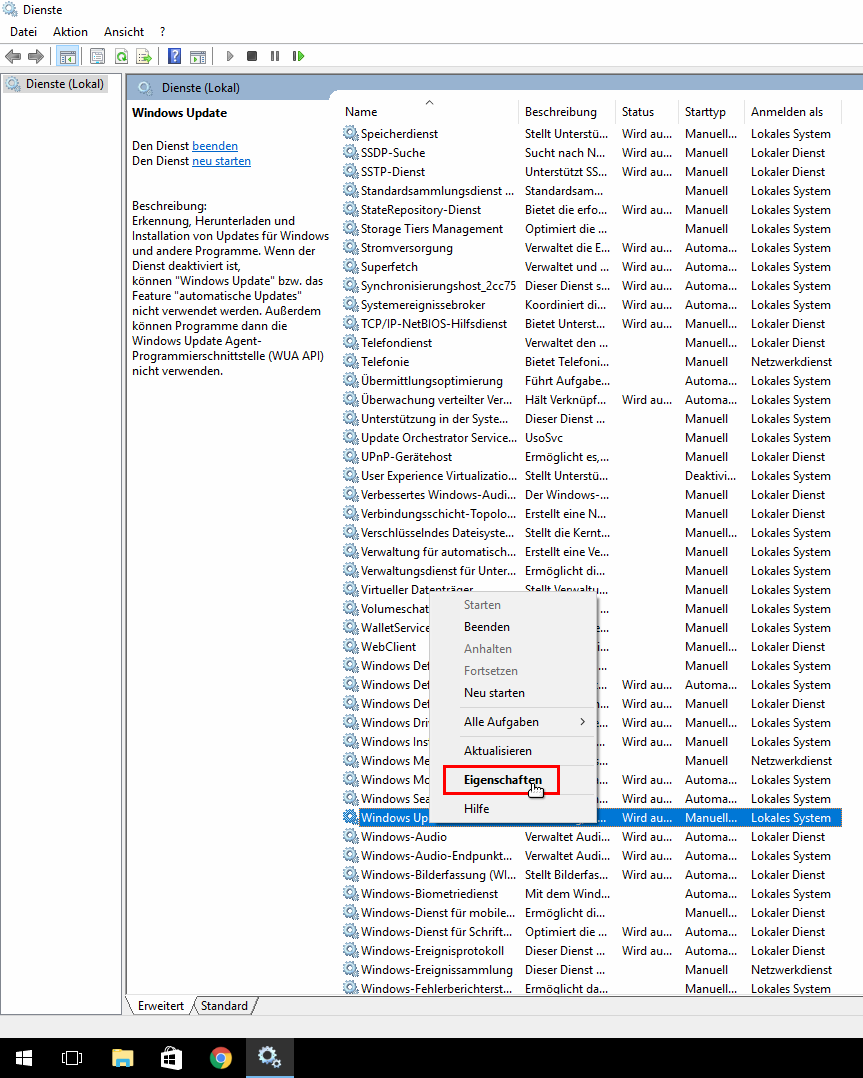
Task: Choose Aktualisieren in the context menu
Action: click(x=512, y=751)
